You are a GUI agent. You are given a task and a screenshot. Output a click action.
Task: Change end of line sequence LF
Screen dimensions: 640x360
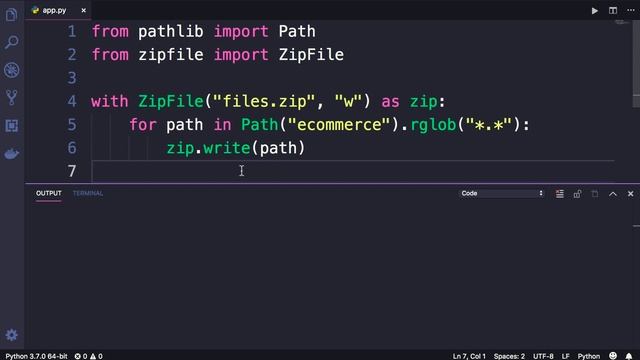click(565, 356)
